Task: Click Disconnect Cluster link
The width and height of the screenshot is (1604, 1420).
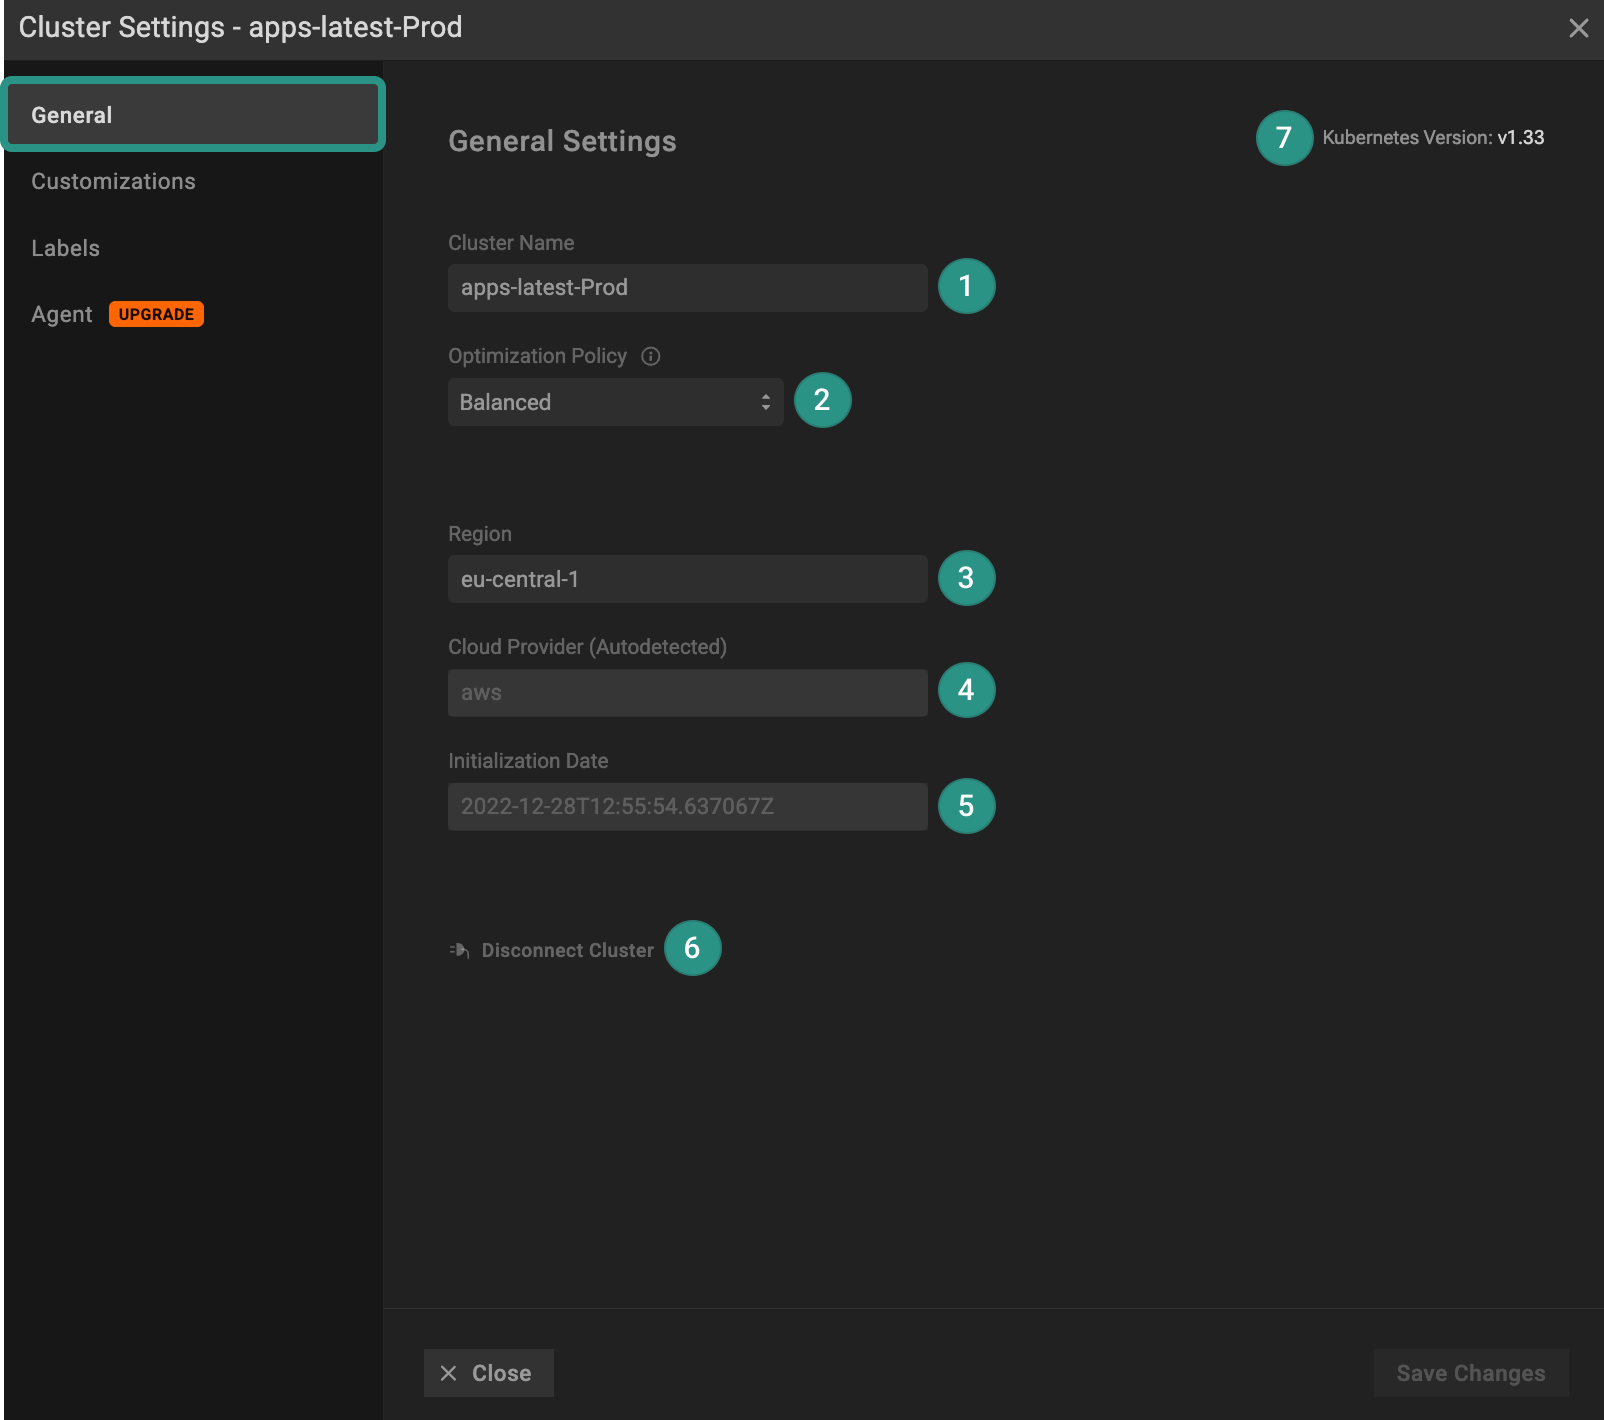Action: click(x=567, y=950)
